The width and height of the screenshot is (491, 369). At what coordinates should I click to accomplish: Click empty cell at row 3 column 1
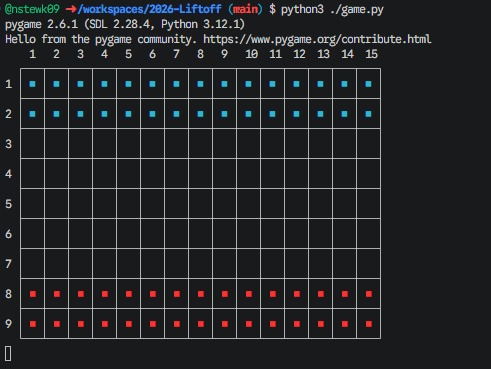click(x=32, y=144)
